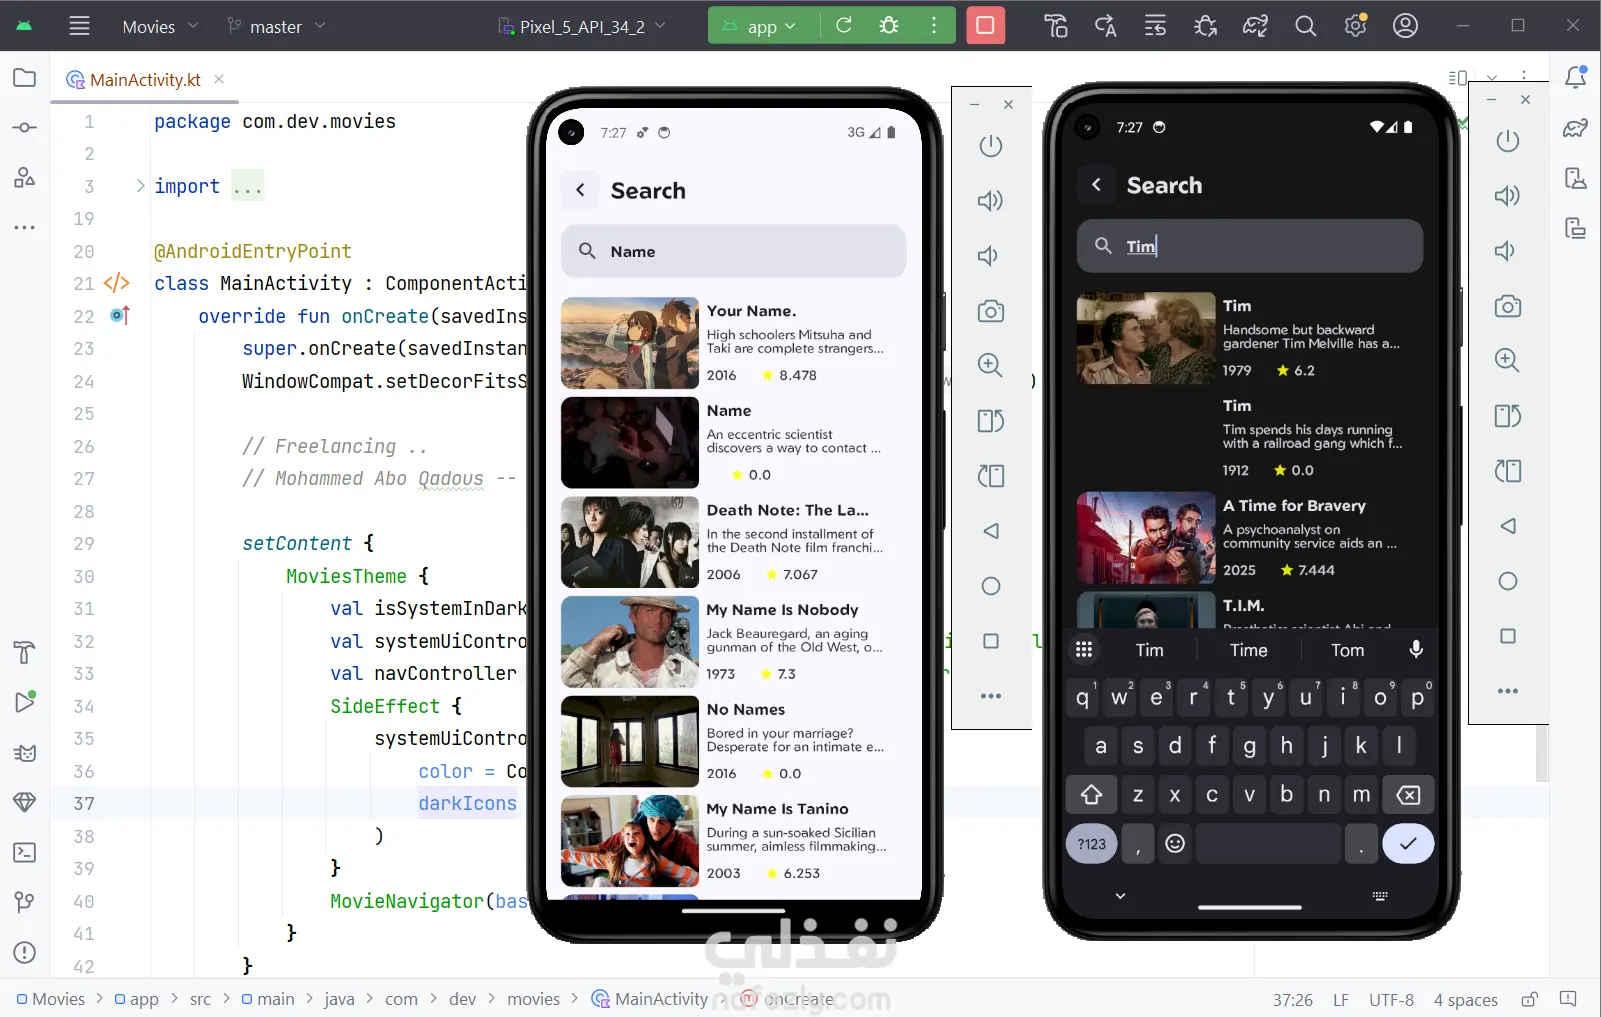Open the Build tool window
1601x1017 pixels.
(24, 653)
